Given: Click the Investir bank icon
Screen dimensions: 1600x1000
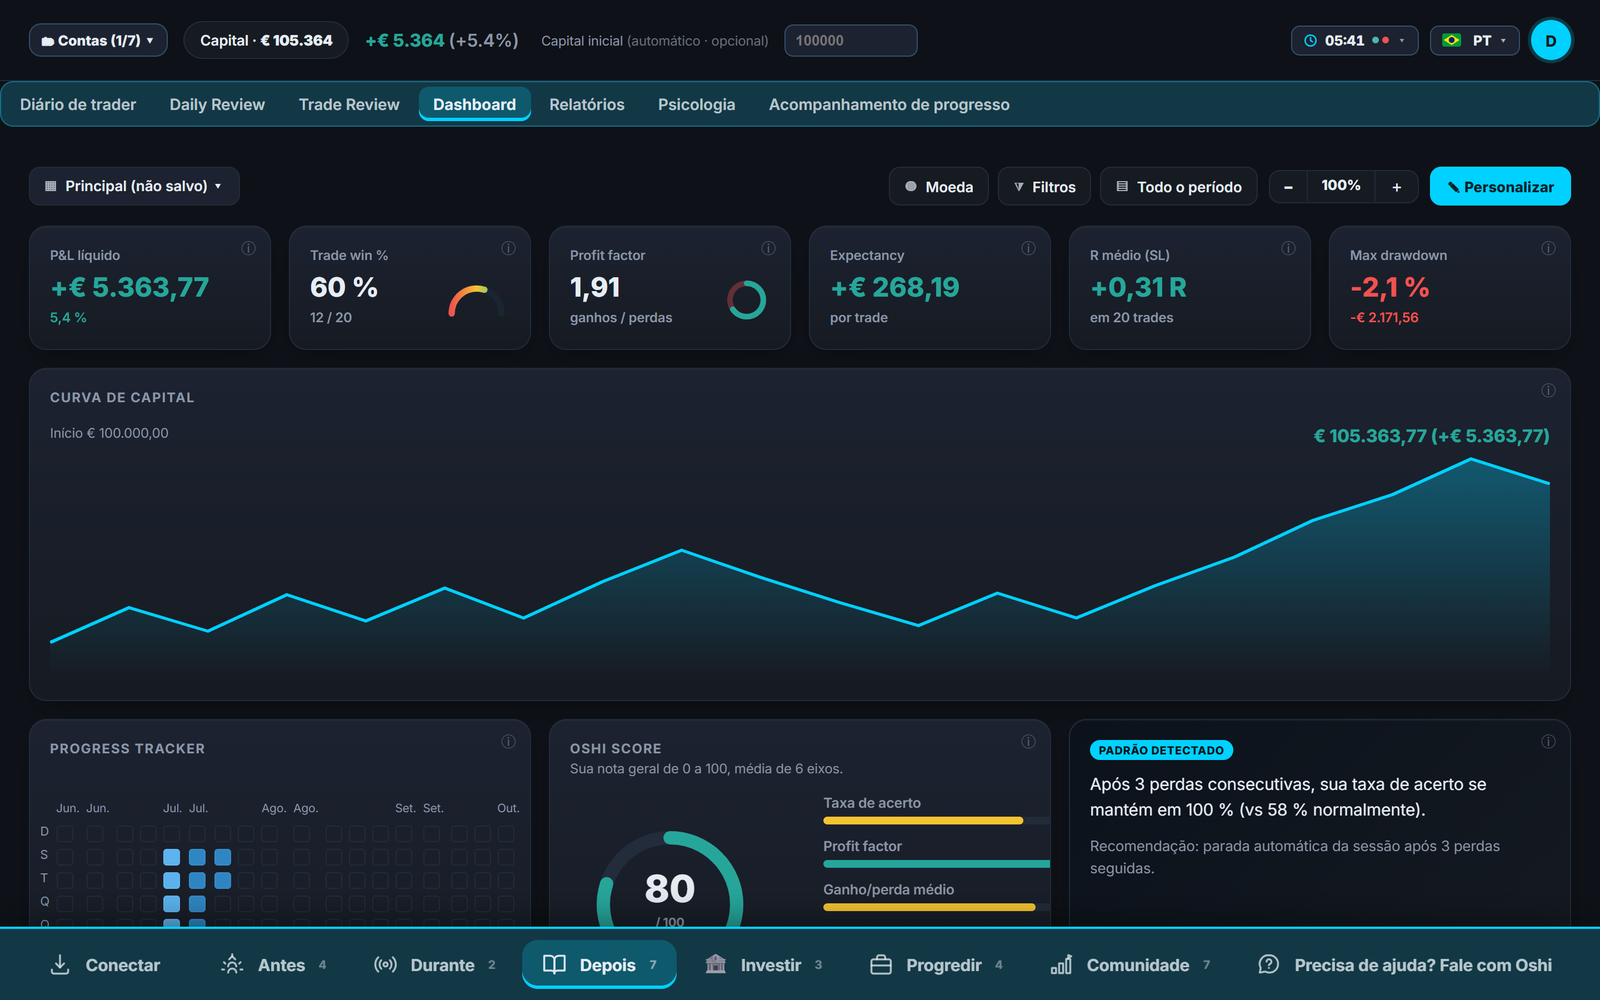Looking at the screenshot, I should click(716, 964).
